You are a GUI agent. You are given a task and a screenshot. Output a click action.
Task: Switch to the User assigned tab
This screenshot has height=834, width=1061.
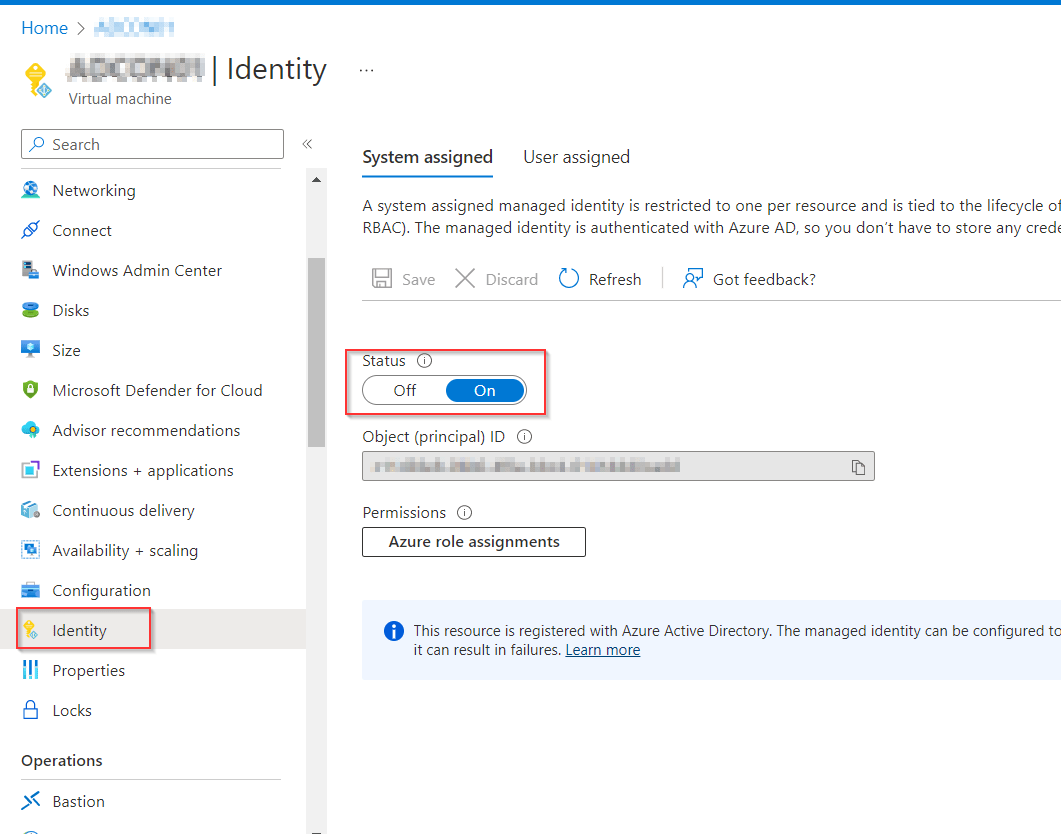[x=576, y=157]
